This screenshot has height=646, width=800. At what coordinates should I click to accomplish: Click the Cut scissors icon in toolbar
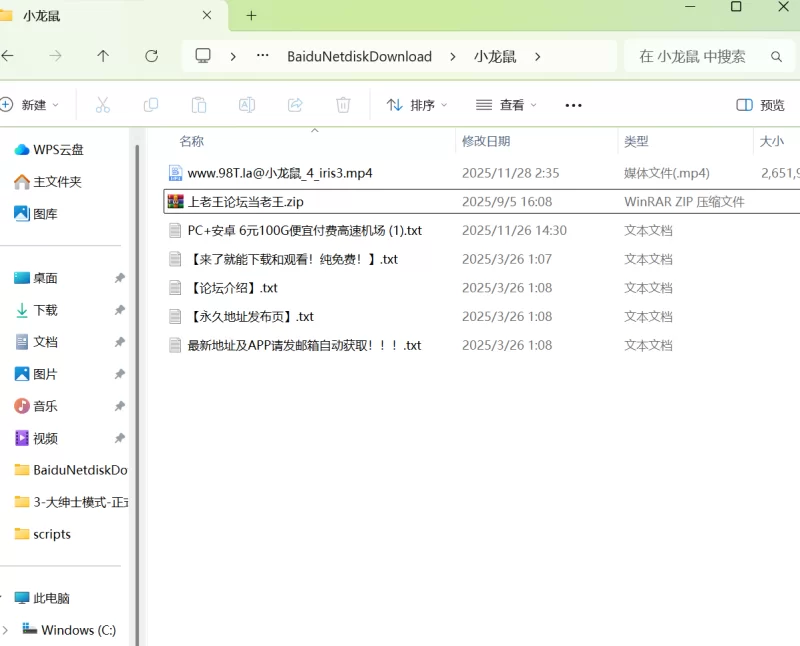[102, 105]
